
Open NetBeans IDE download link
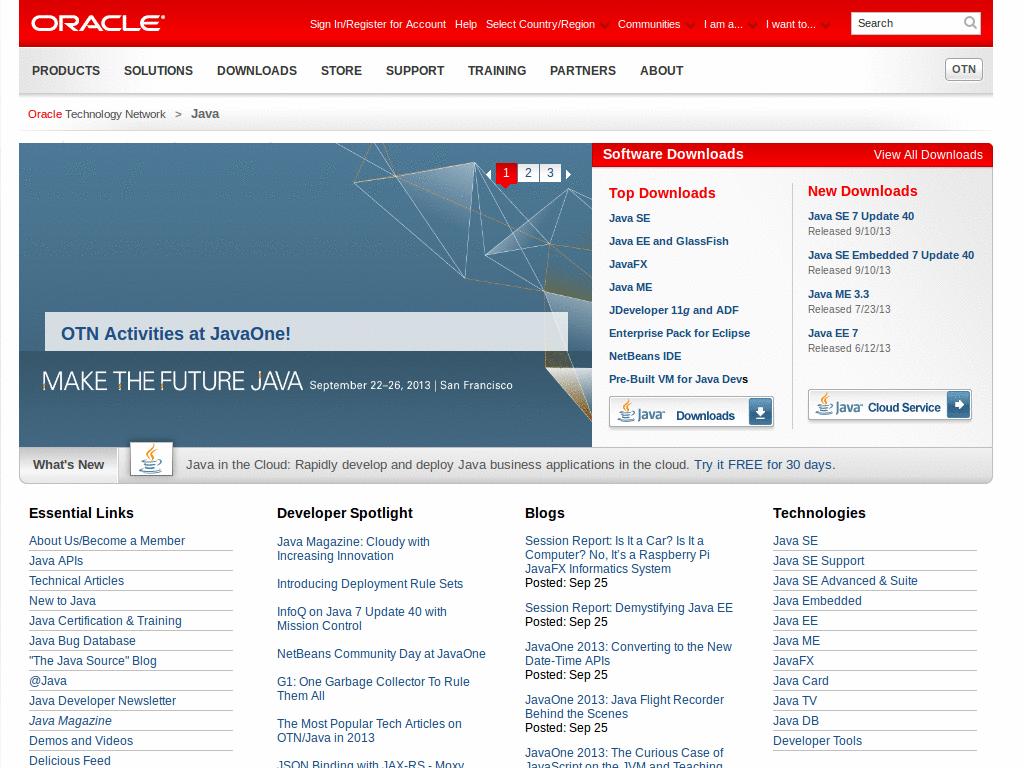point(645,356)
